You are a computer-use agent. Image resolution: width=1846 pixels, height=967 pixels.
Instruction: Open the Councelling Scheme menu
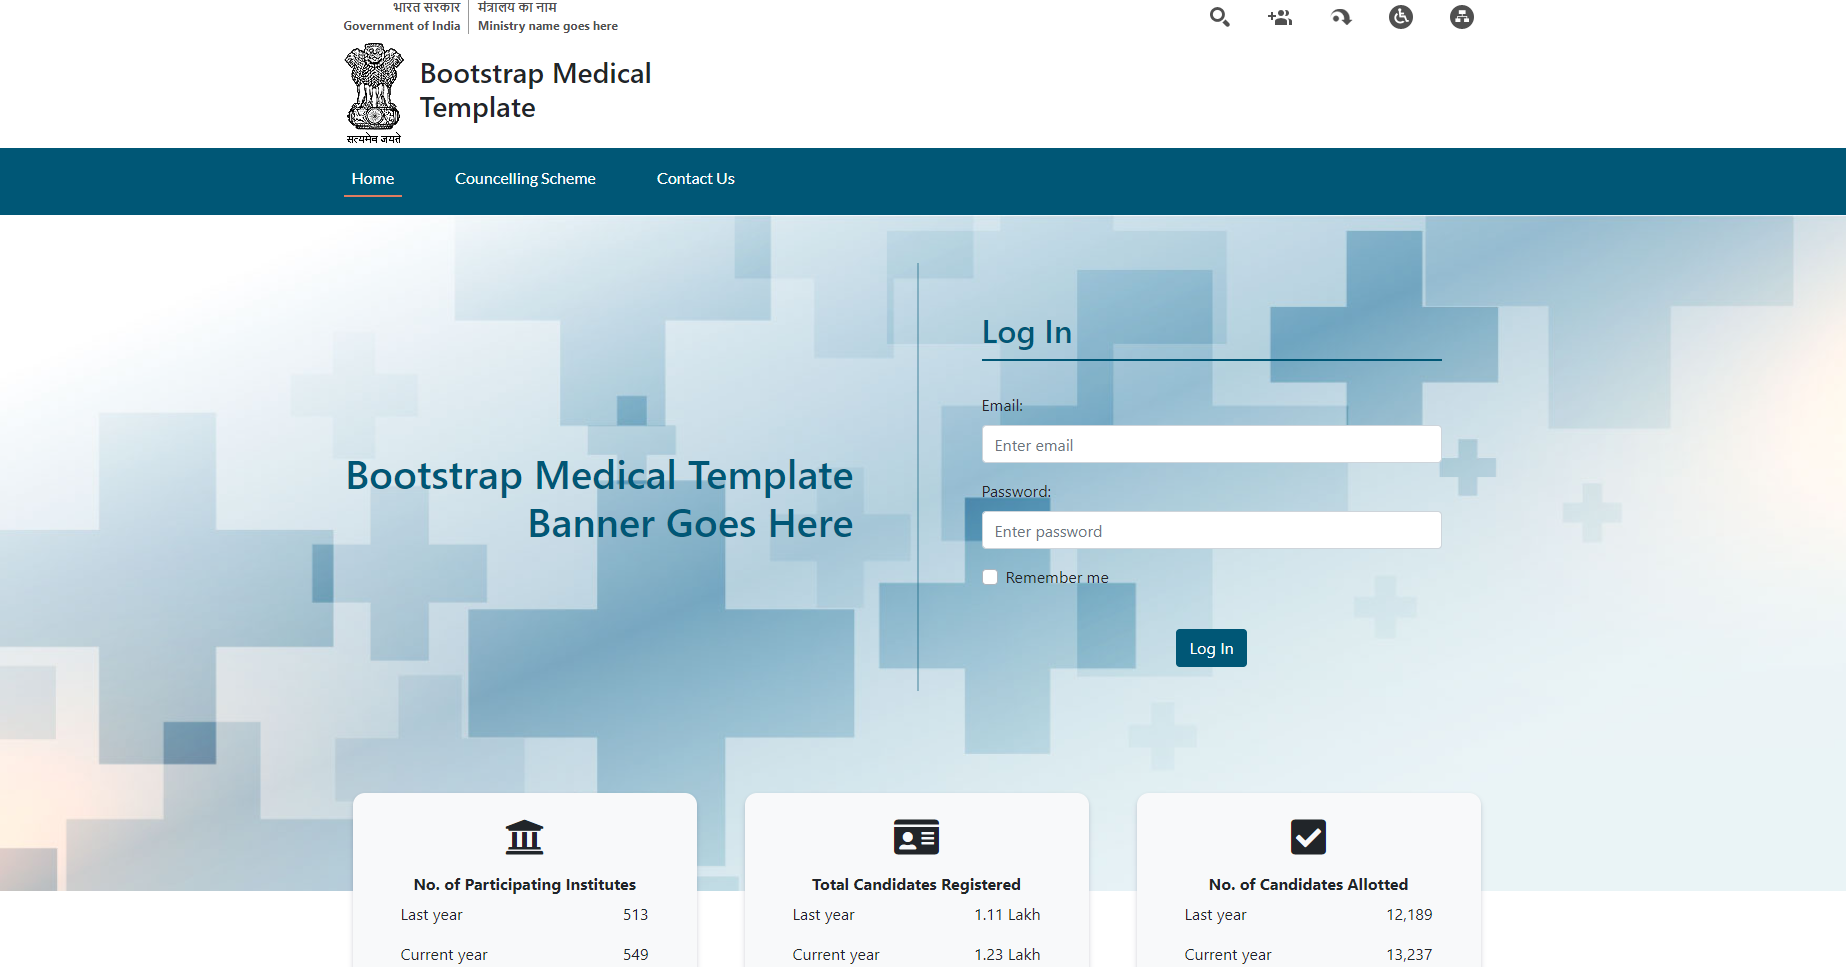coord(525,179)
